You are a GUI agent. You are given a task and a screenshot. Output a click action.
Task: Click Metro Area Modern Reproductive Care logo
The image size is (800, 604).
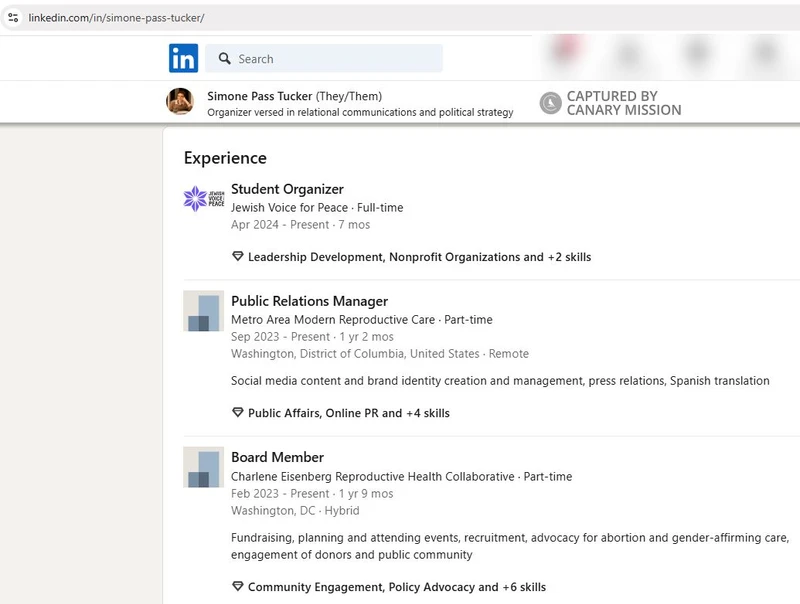point(204,311)
